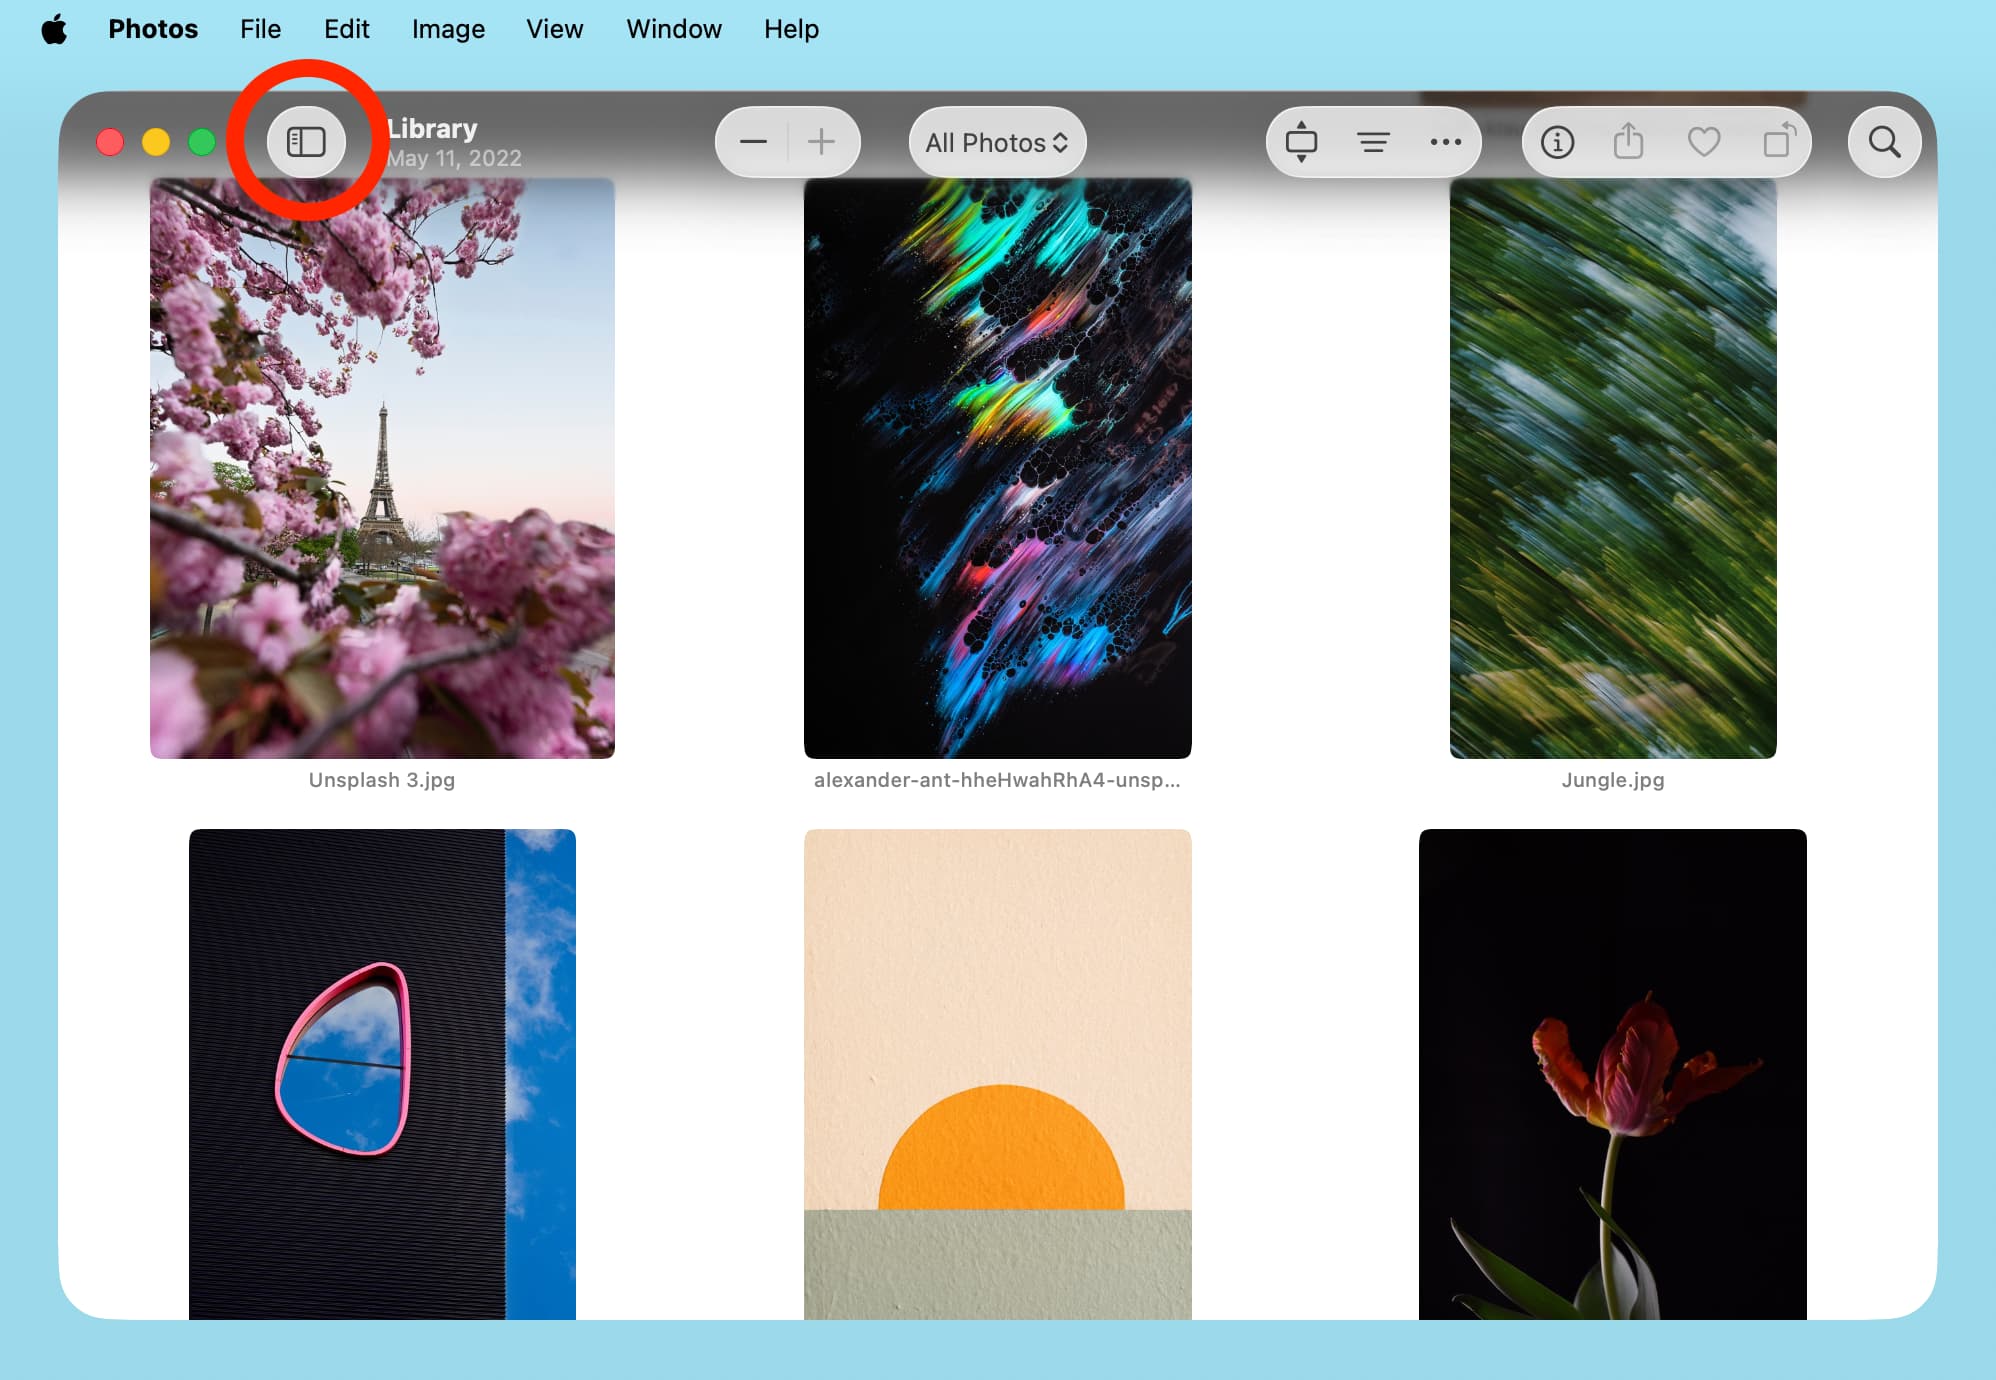Open the Photos app menu

click(x=153, y=29)
